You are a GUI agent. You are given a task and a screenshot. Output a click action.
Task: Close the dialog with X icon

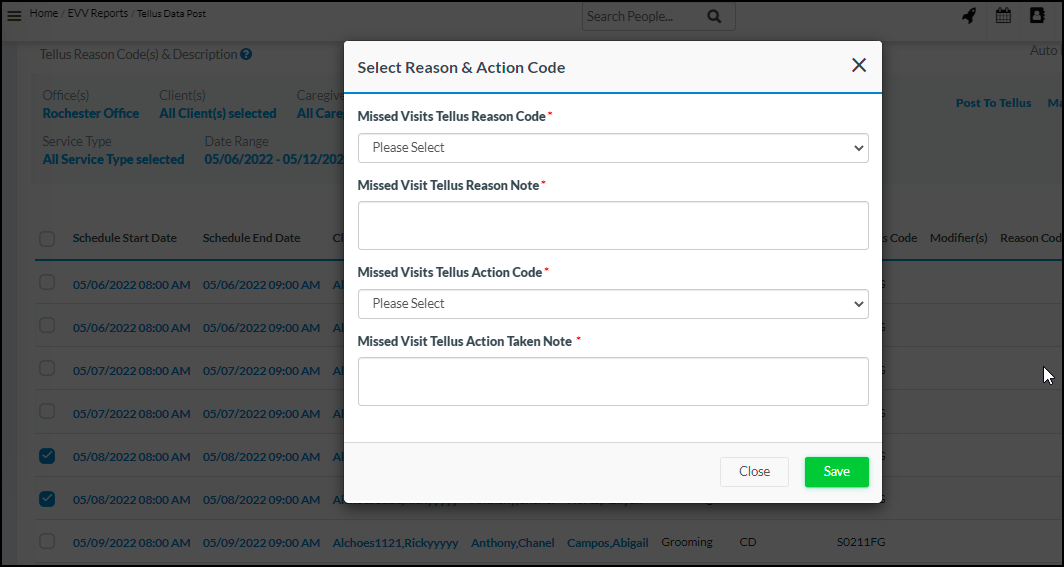pos(858,66)
